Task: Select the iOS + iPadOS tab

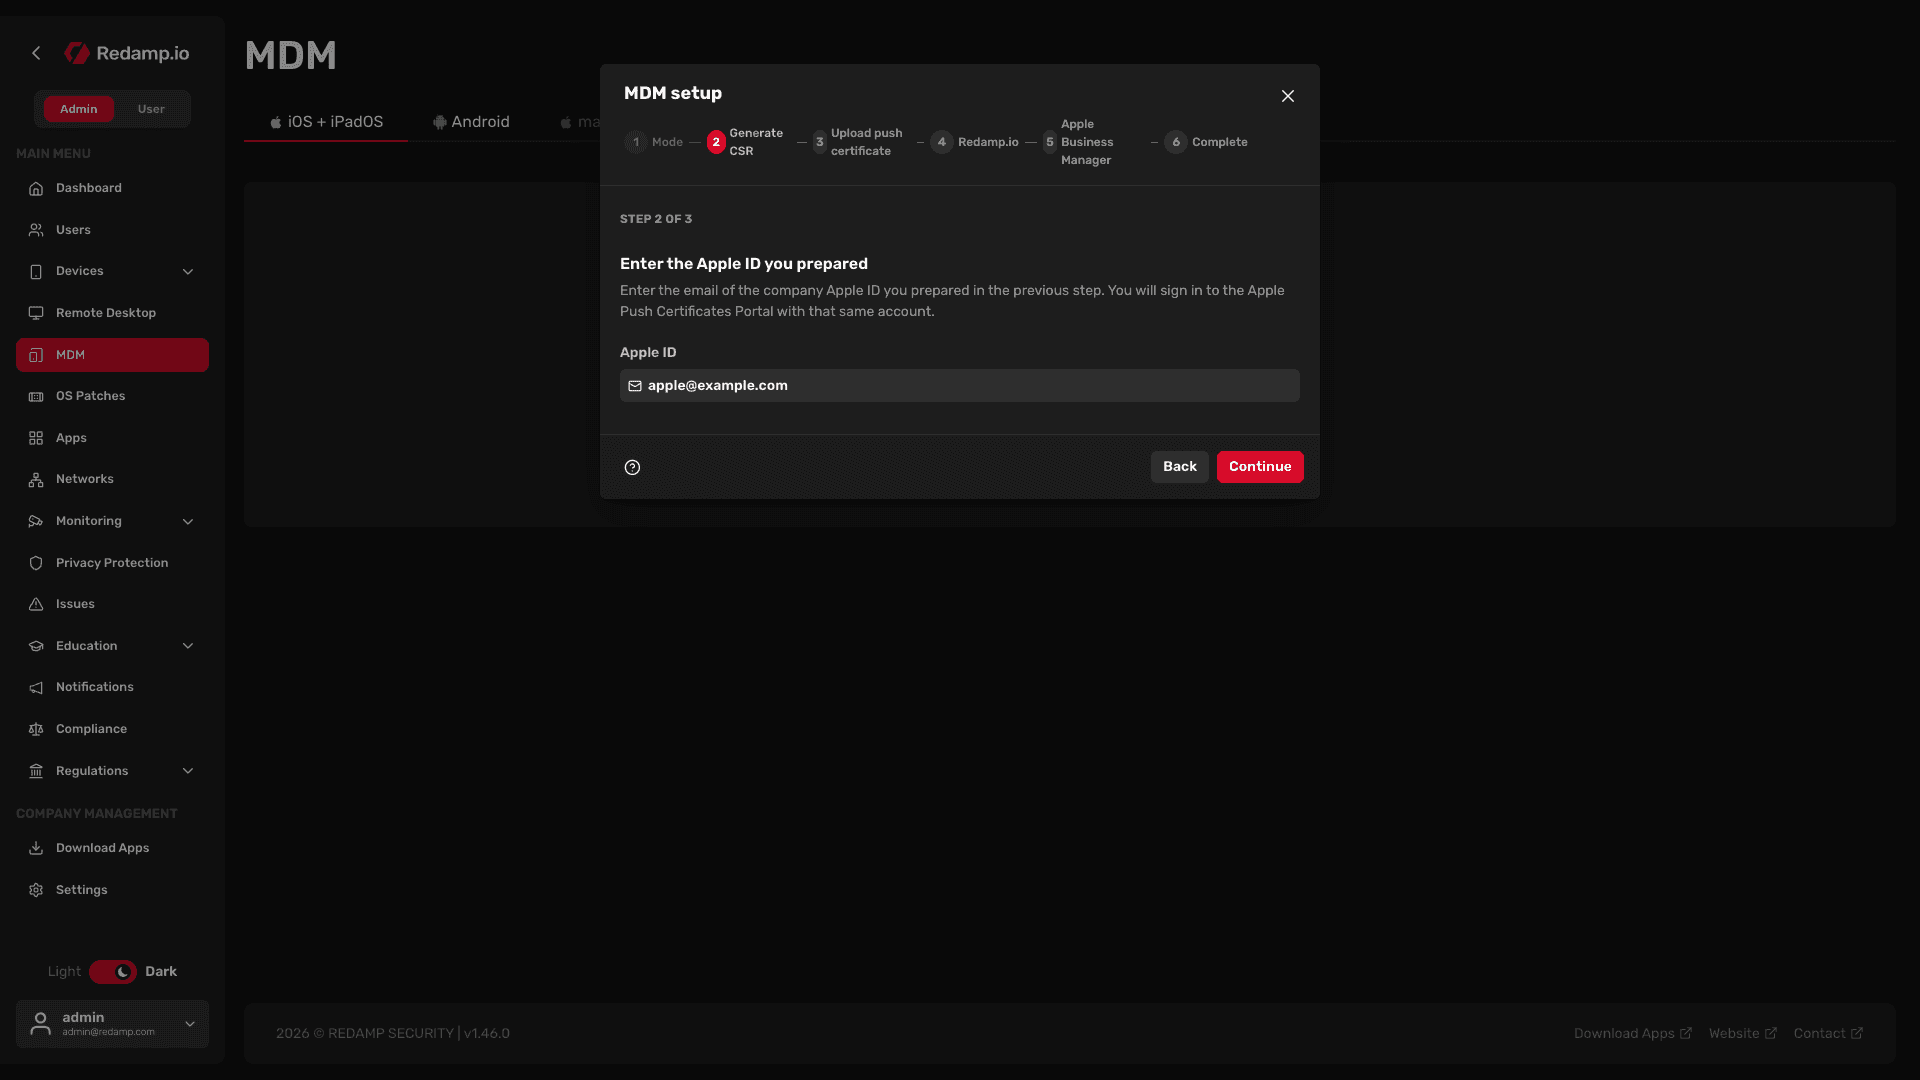Action: pyautogui.click(x=326, y=122)
